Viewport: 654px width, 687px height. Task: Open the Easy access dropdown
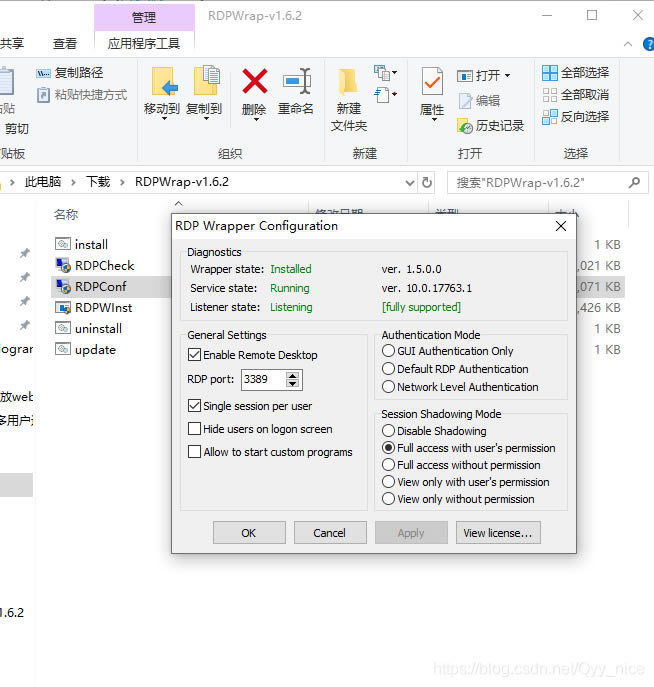tap(385, 95)
